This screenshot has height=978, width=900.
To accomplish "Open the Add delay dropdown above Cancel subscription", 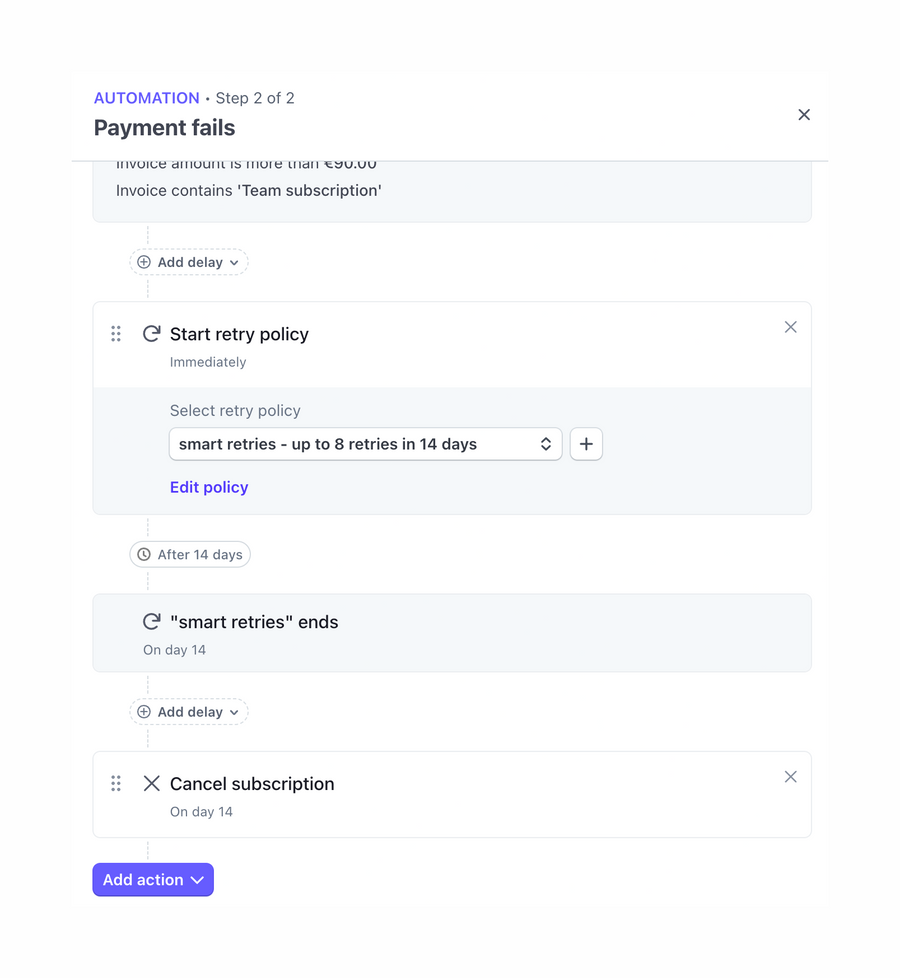I will [189, 711].
